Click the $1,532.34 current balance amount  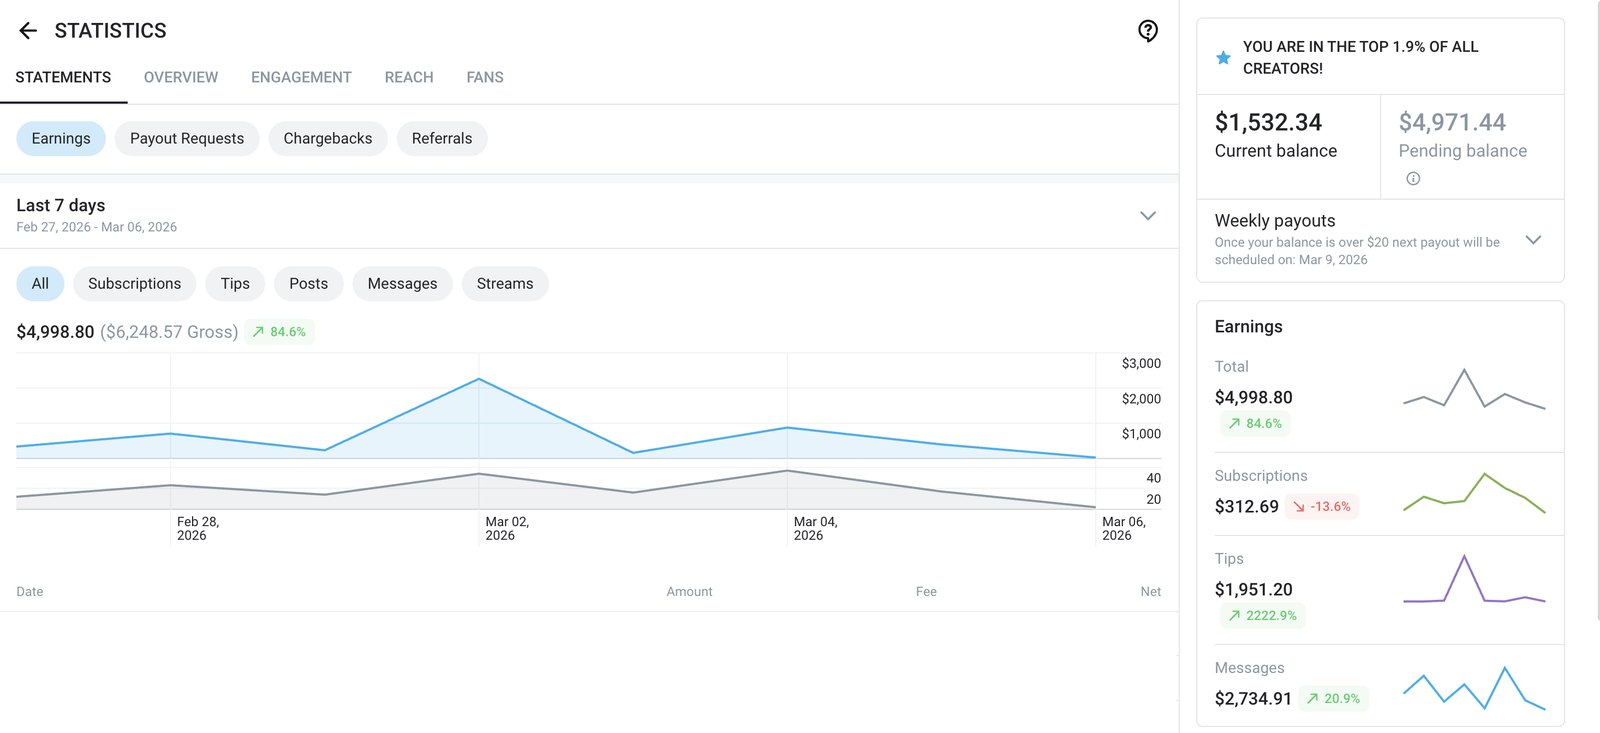[x=1268, y=122]
